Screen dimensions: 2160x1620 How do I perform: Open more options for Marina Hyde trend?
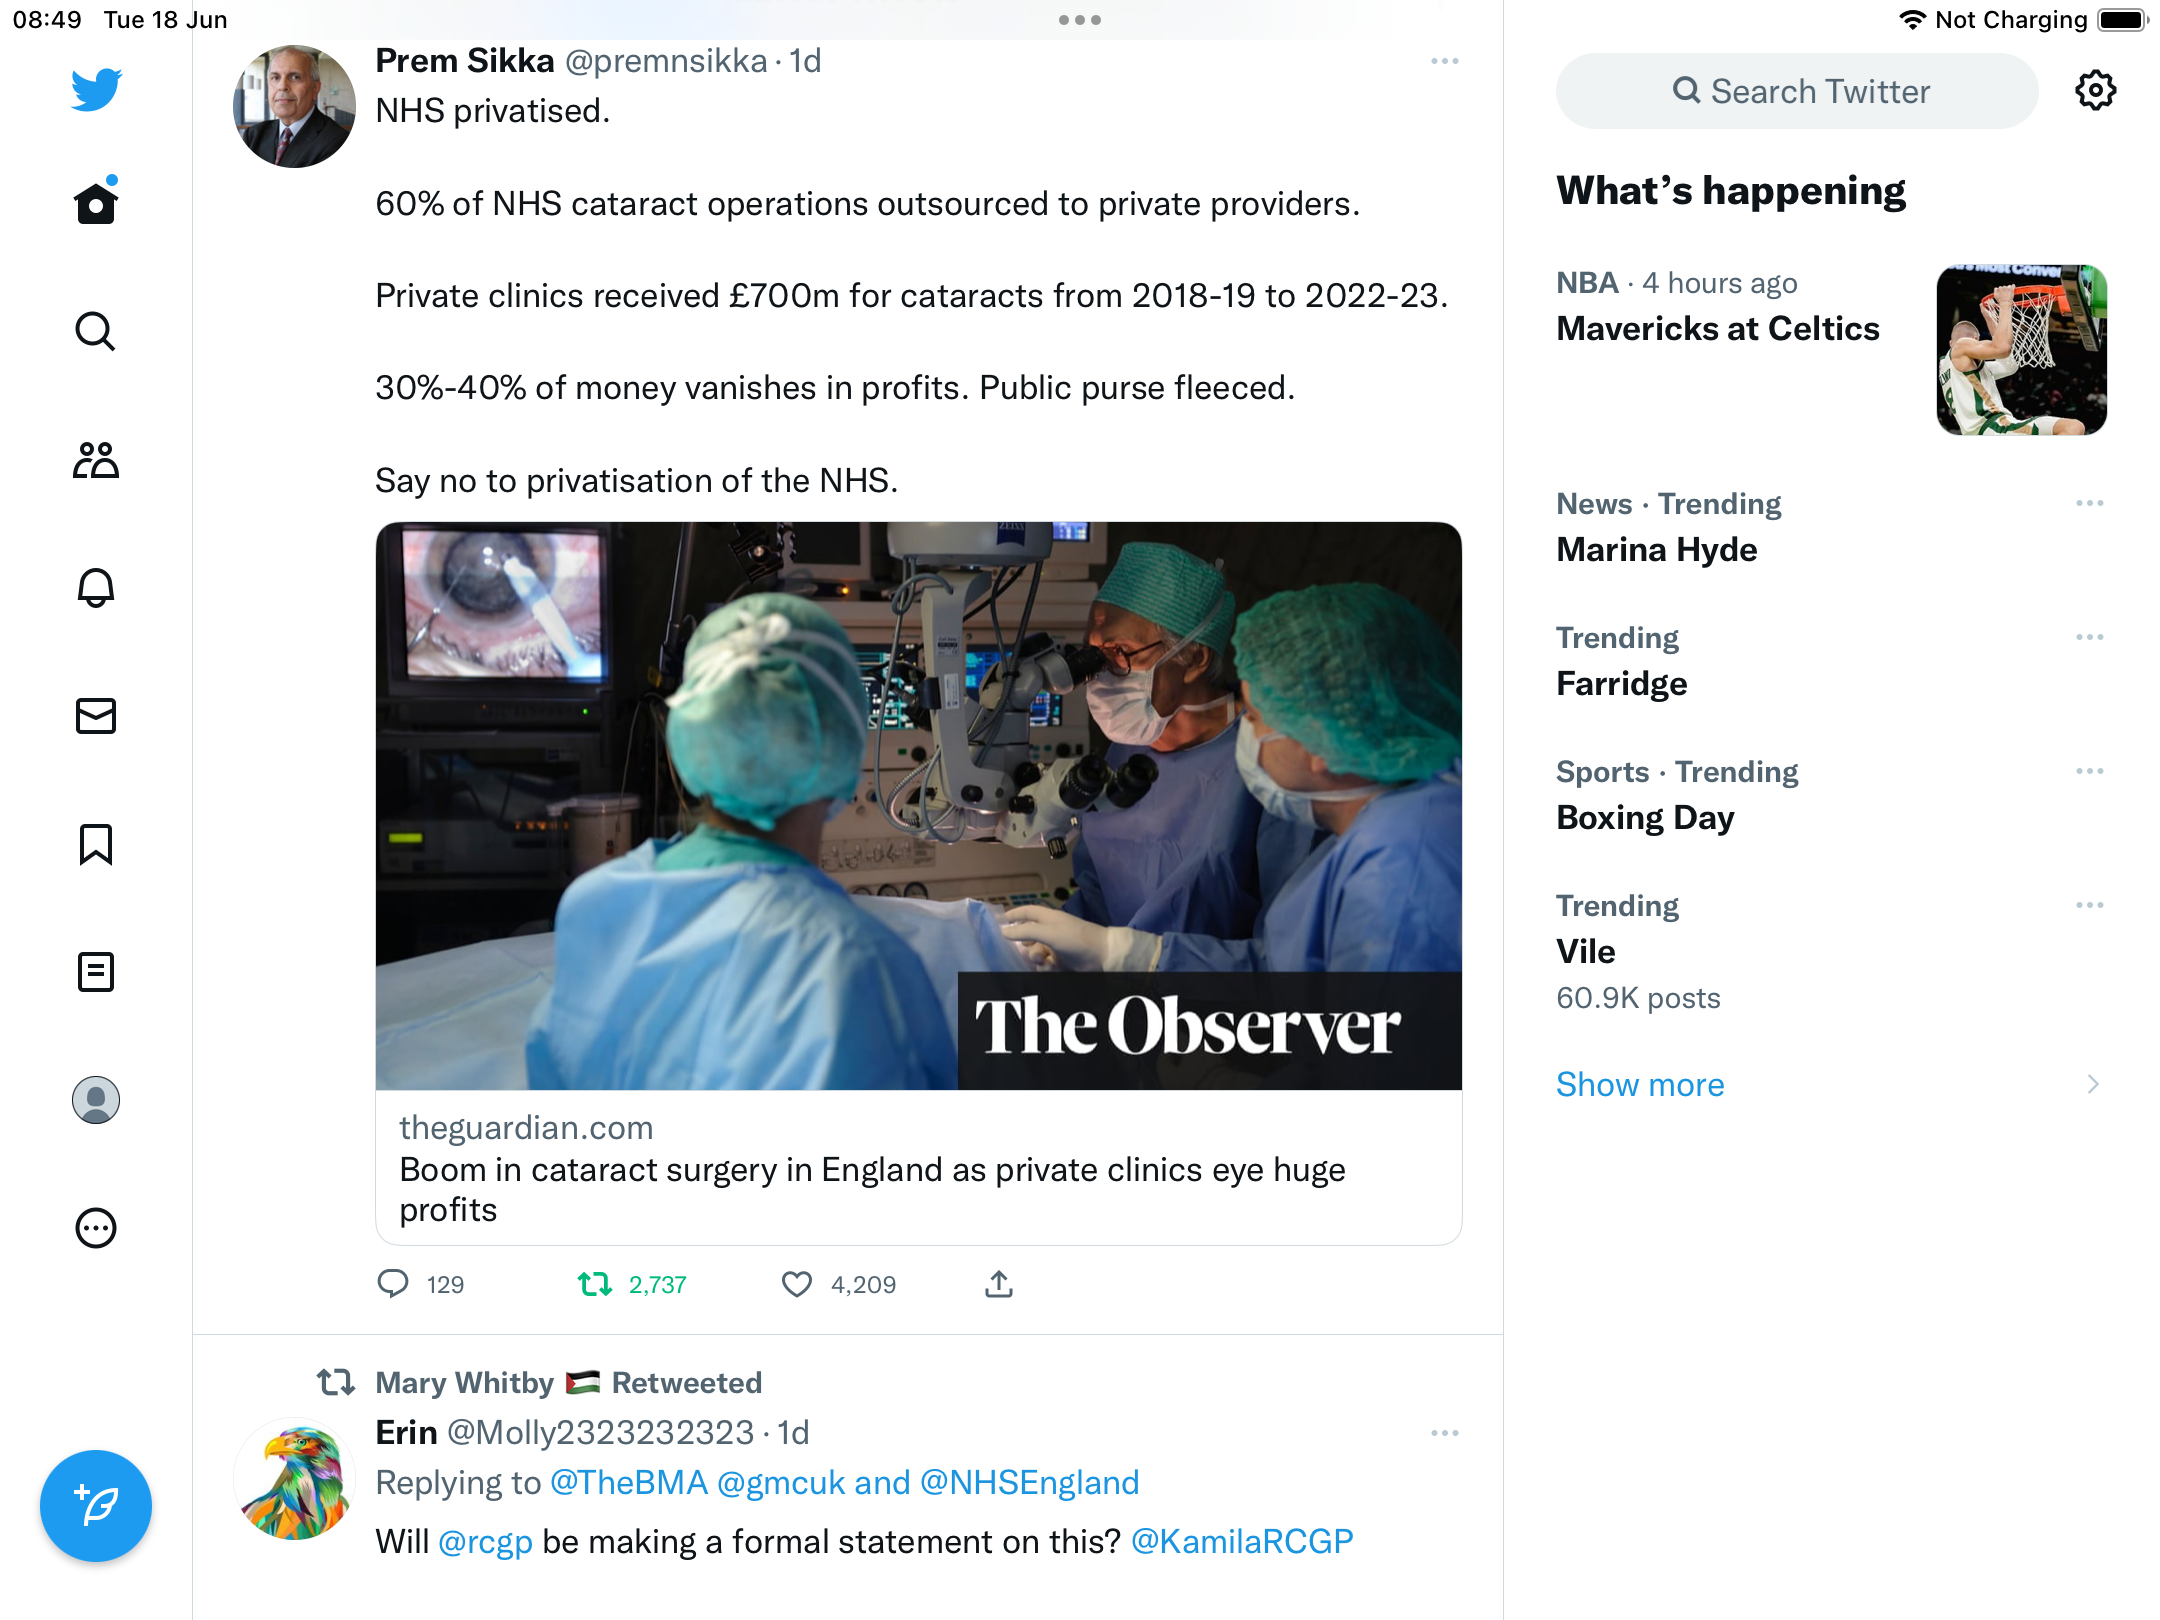point(2090,503)
